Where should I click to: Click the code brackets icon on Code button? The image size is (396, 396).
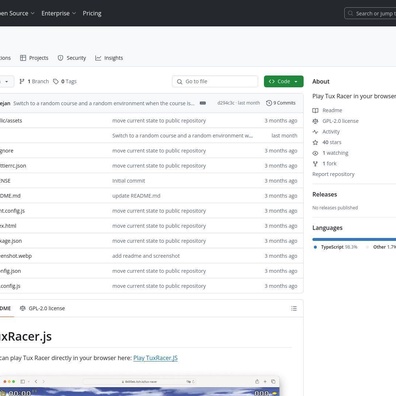pyautogui.click(x=272, y=81)
